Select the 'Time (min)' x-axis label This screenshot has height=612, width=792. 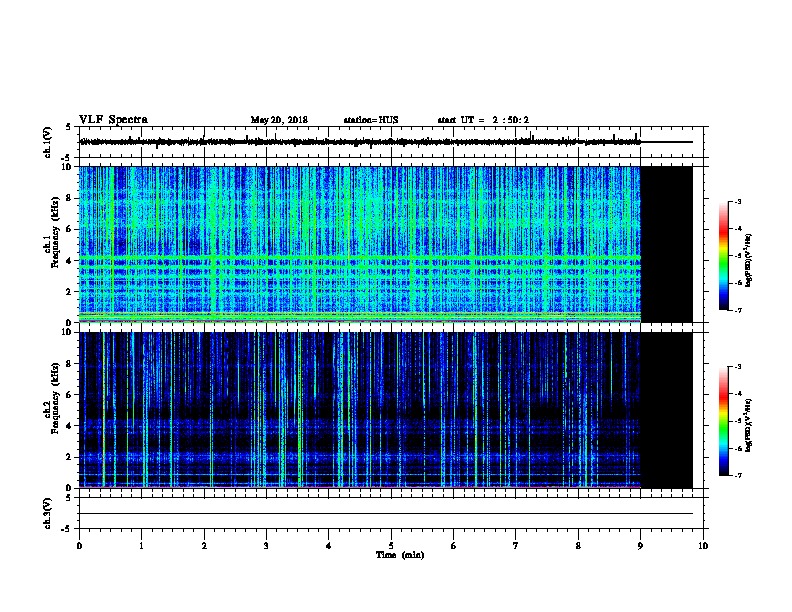[x=400, y=555]
